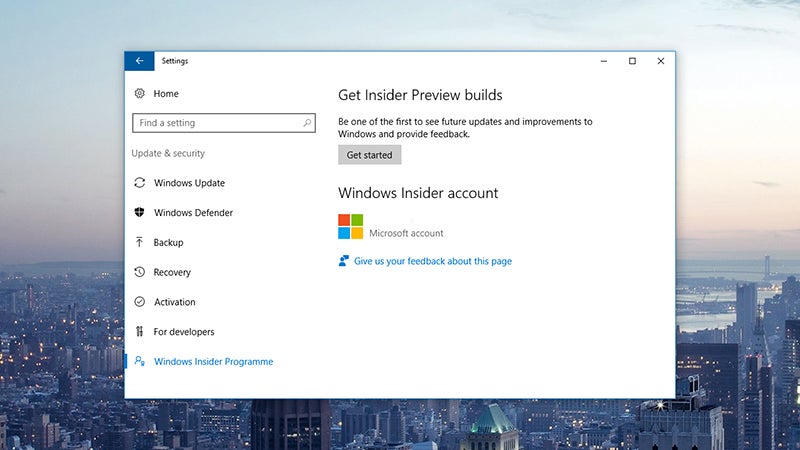This screenshot has height=450, width=800.
Task: Click the Get started button
Action: coord(369,155)
